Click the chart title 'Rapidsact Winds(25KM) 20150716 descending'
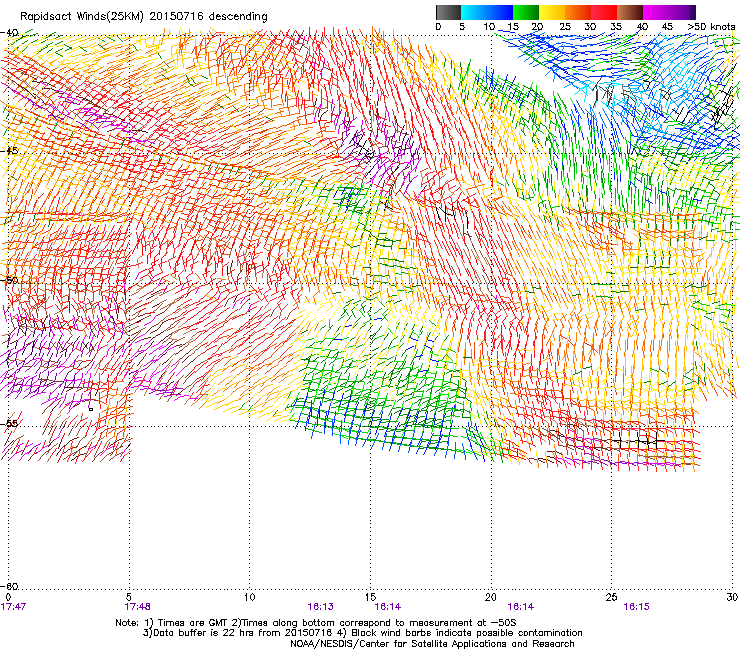The height and width of the screenshot is (650, 740). tap(144, 17)
